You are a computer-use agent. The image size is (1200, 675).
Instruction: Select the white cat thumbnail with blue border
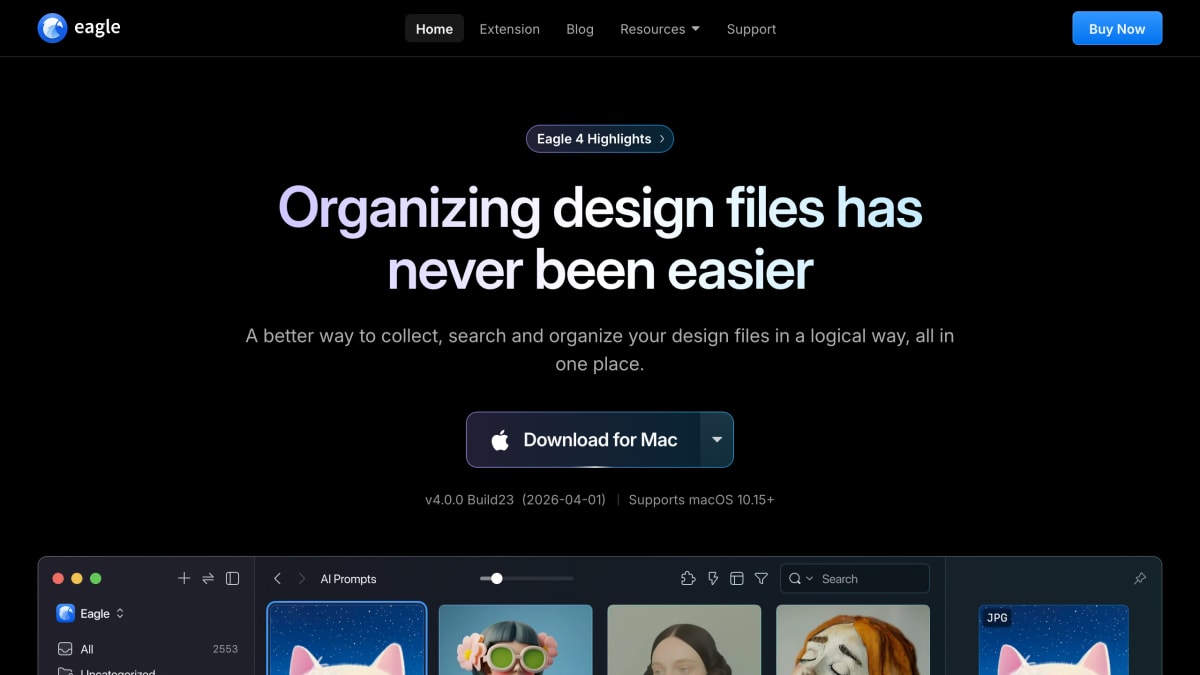[x=347, y=639]
